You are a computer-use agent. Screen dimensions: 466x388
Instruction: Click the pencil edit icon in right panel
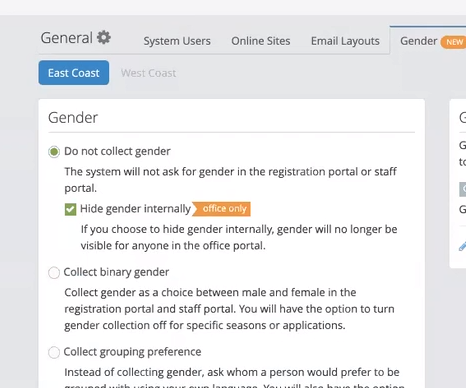click(462, 246)
